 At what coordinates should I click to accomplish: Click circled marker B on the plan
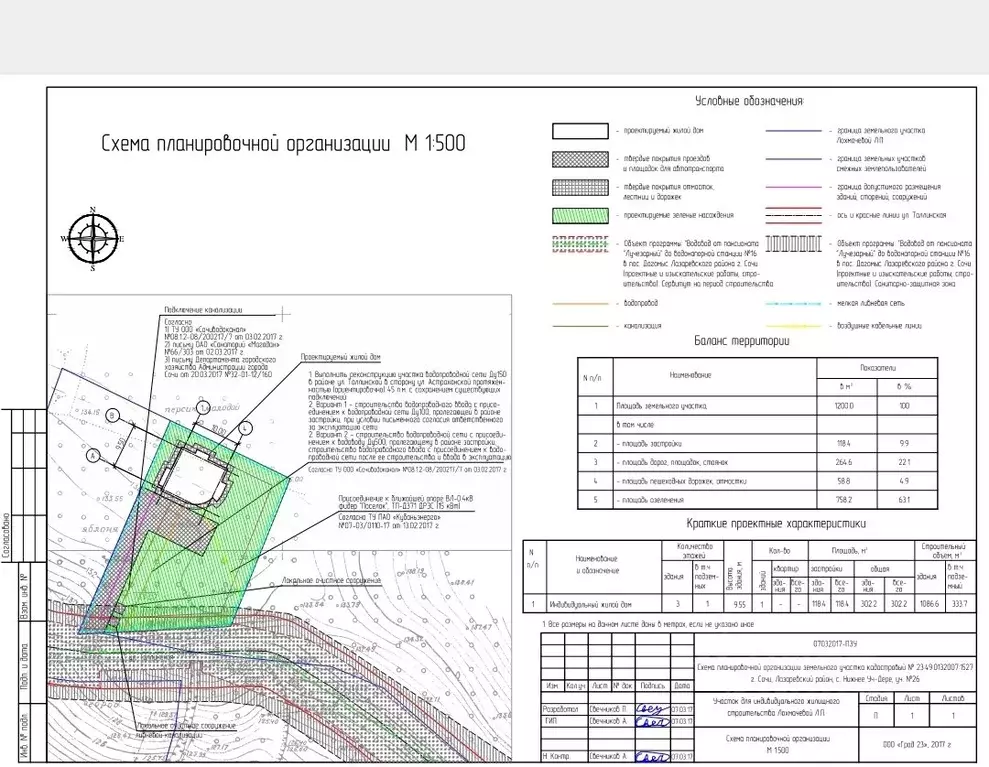click(113, 415)
